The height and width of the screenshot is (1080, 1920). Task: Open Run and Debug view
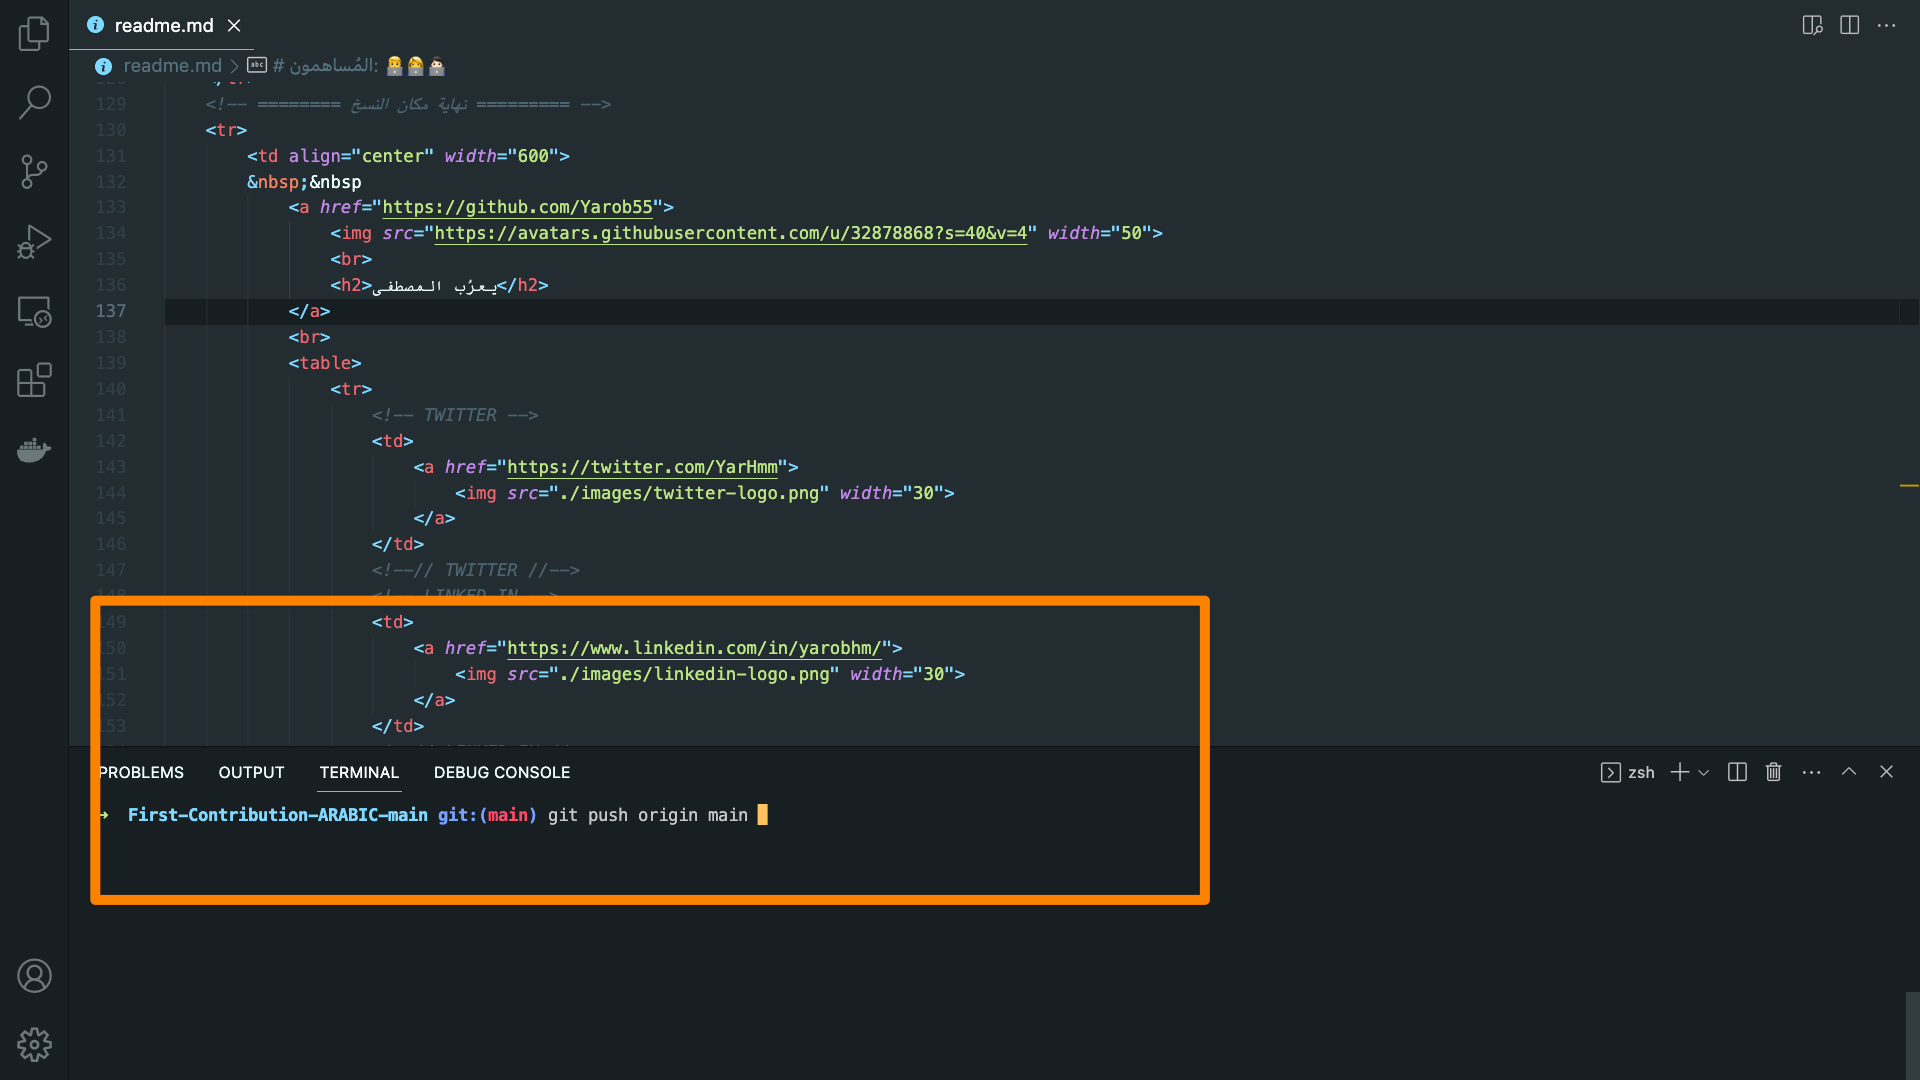click(34, 241)
